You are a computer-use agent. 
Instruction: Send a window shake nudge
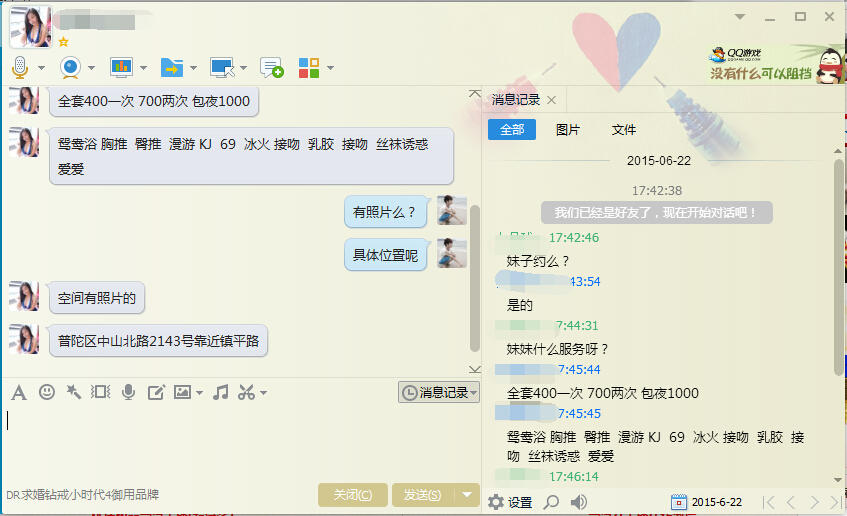(x=100, y=392)
